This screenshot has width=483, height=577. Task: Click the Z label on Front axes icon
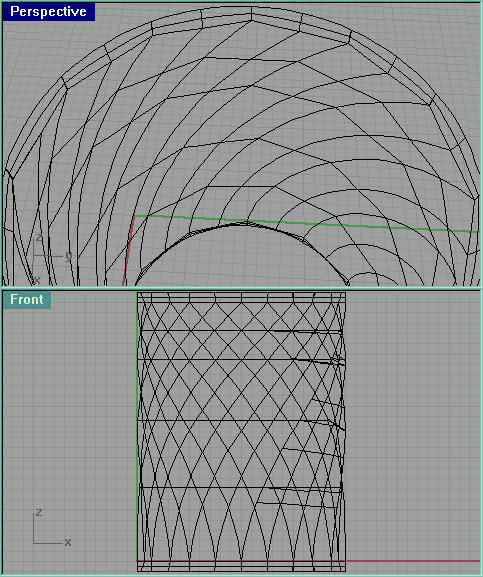(x=39, y=513)
